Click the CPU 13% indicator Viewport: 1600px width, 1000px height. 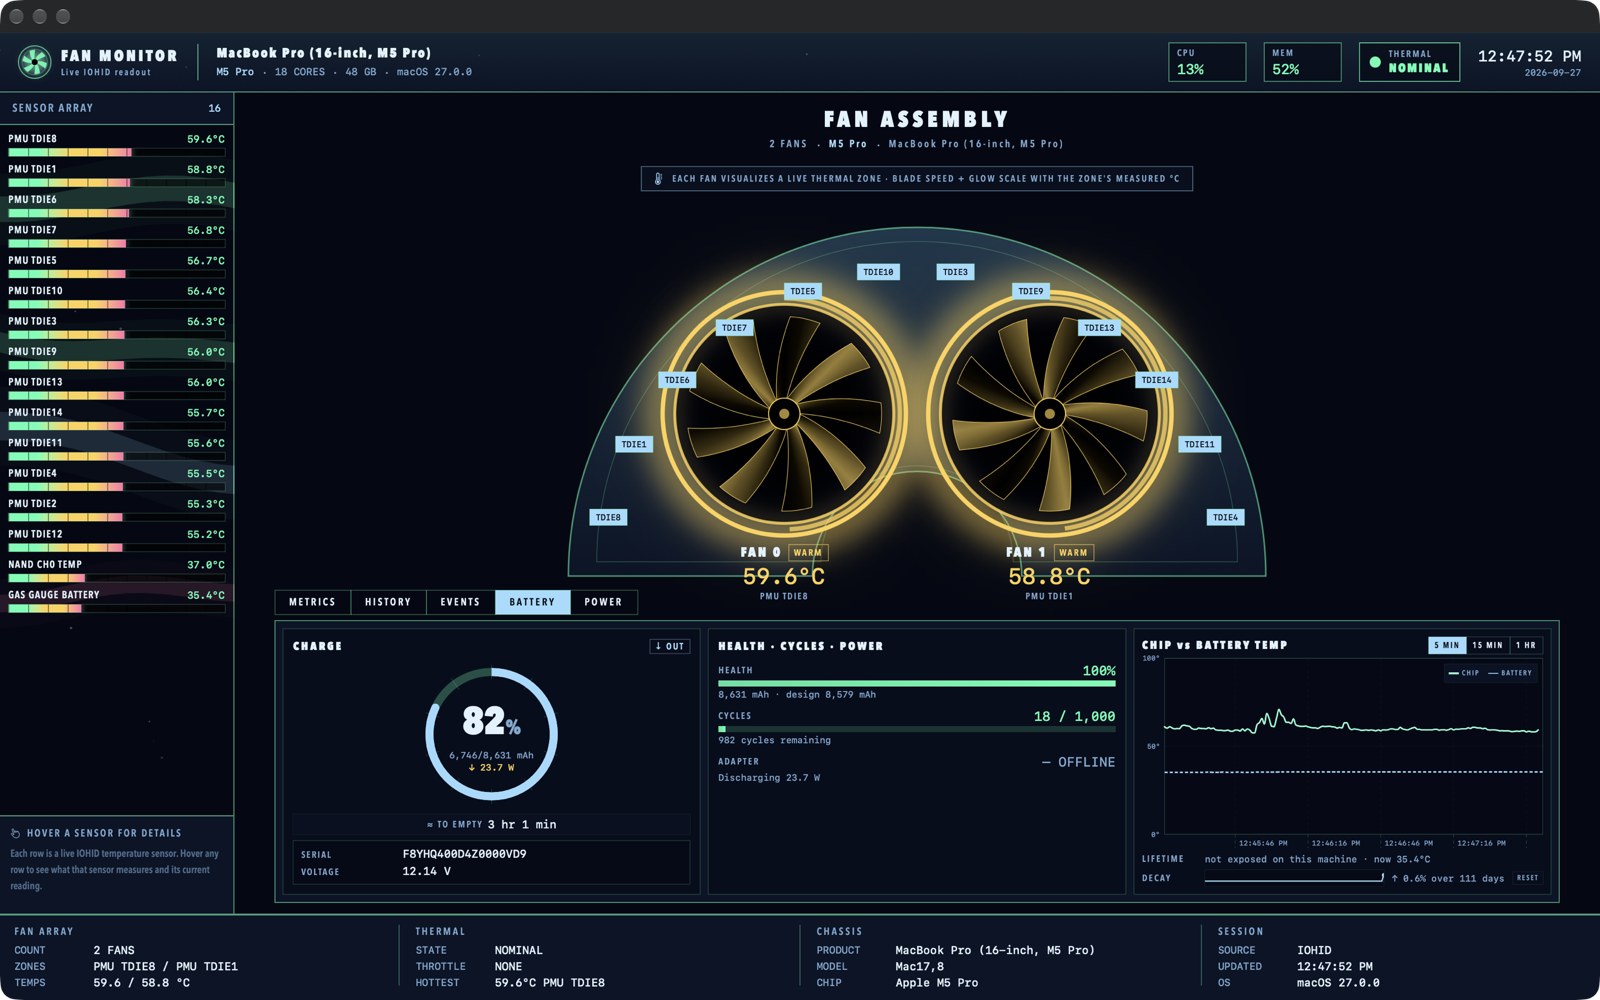point(1207,62)
